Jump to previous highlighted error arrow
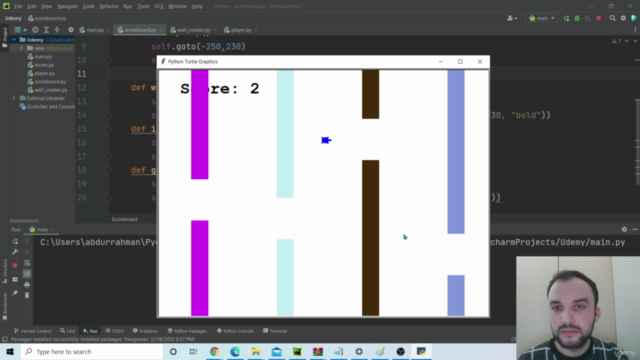Viewport: 640px width, 360px height. pos(627,41)
